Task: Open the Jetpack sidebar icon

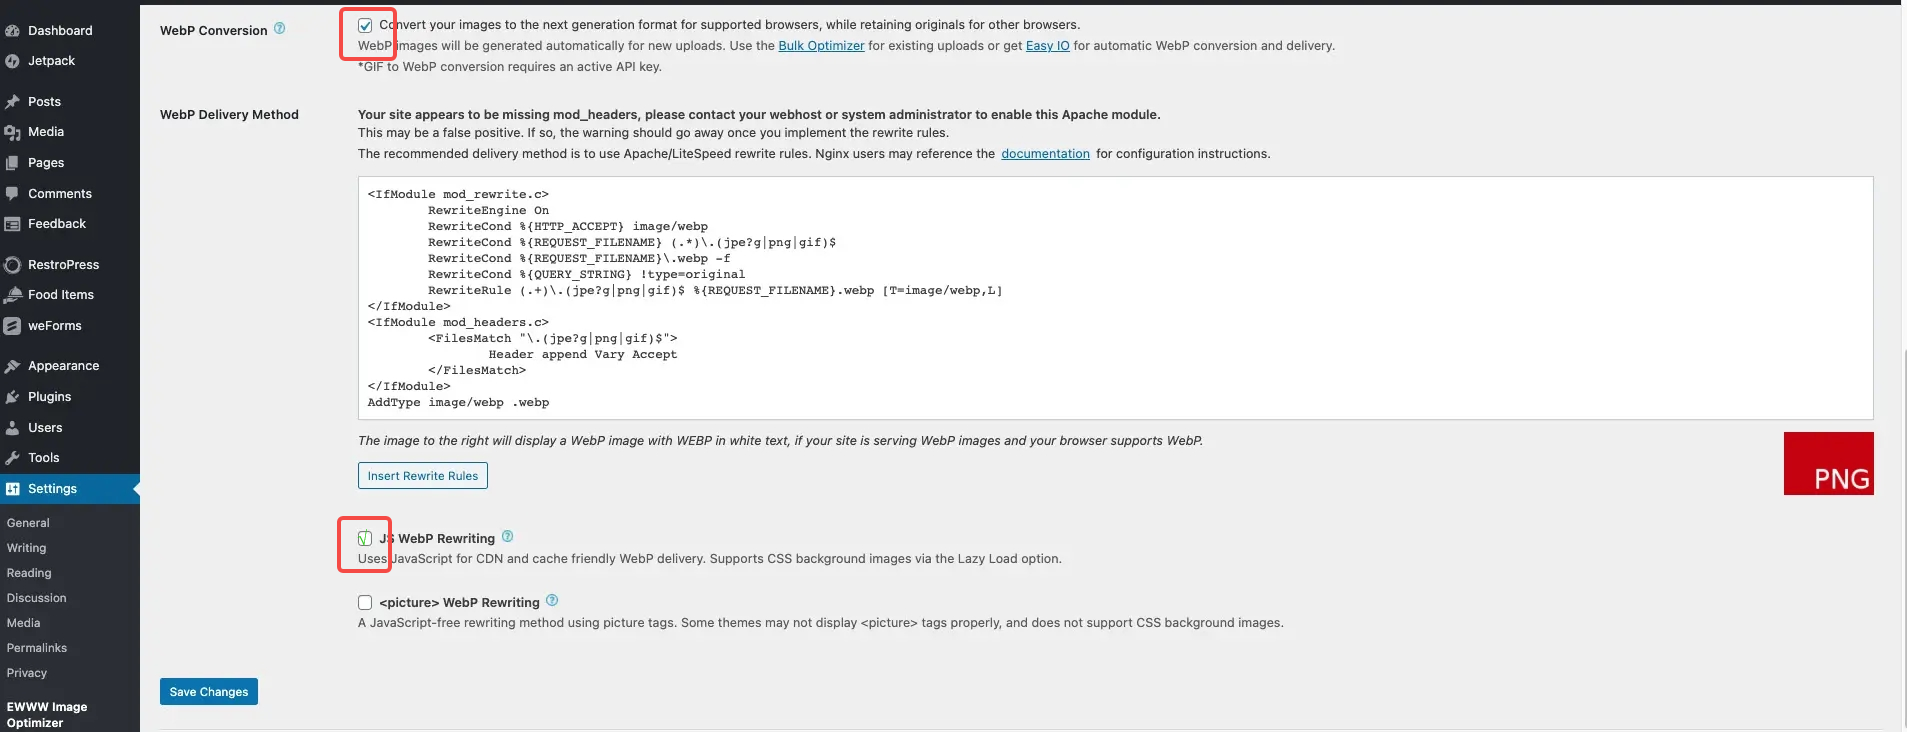Action: pos(13,60)
